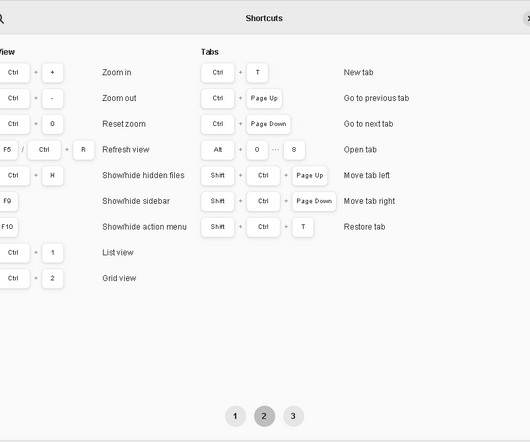Click the Zoom in label
530x442 pixels.
pos(117,72)
